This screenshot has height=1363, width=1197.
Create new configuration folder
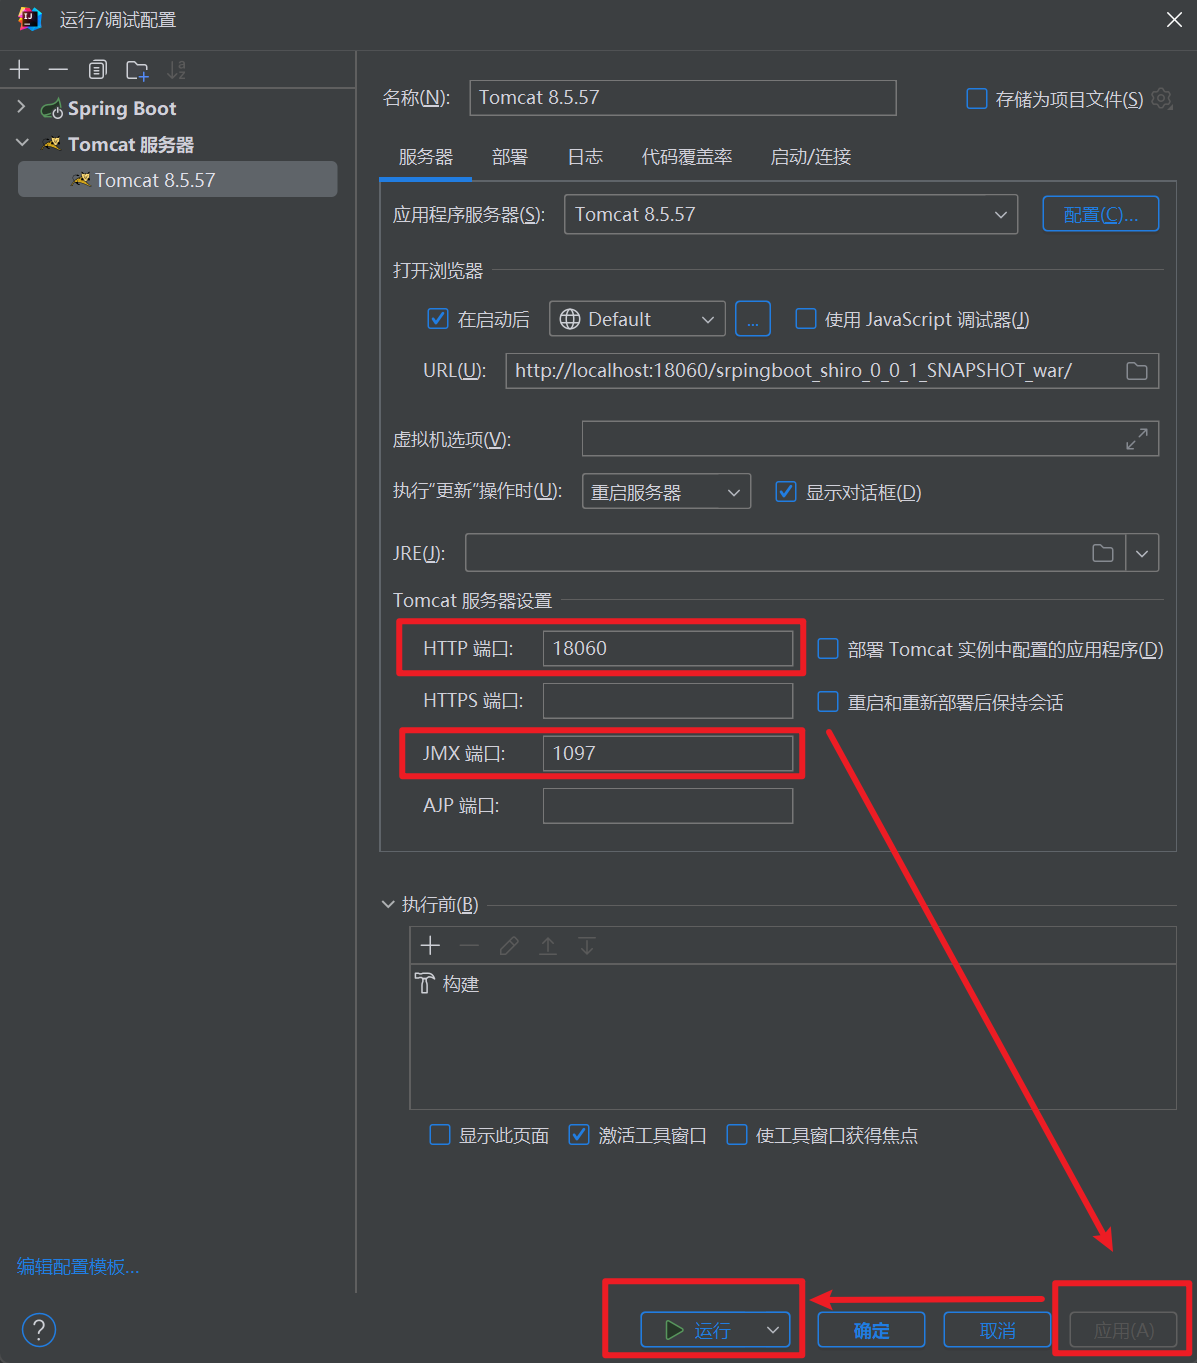(137, 70)
